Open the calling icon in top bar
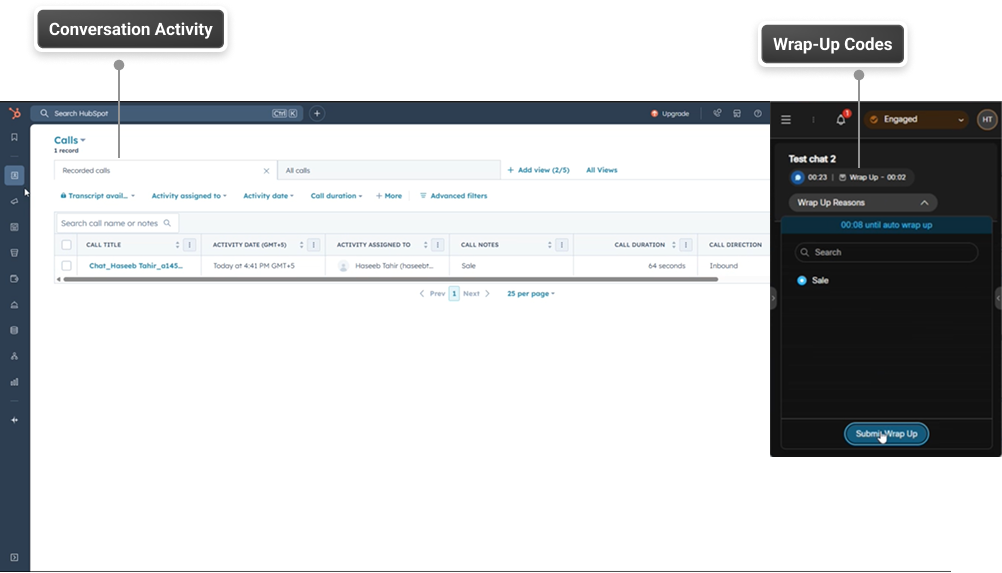Screen dimensions: 1002x573 coord(717,113)
